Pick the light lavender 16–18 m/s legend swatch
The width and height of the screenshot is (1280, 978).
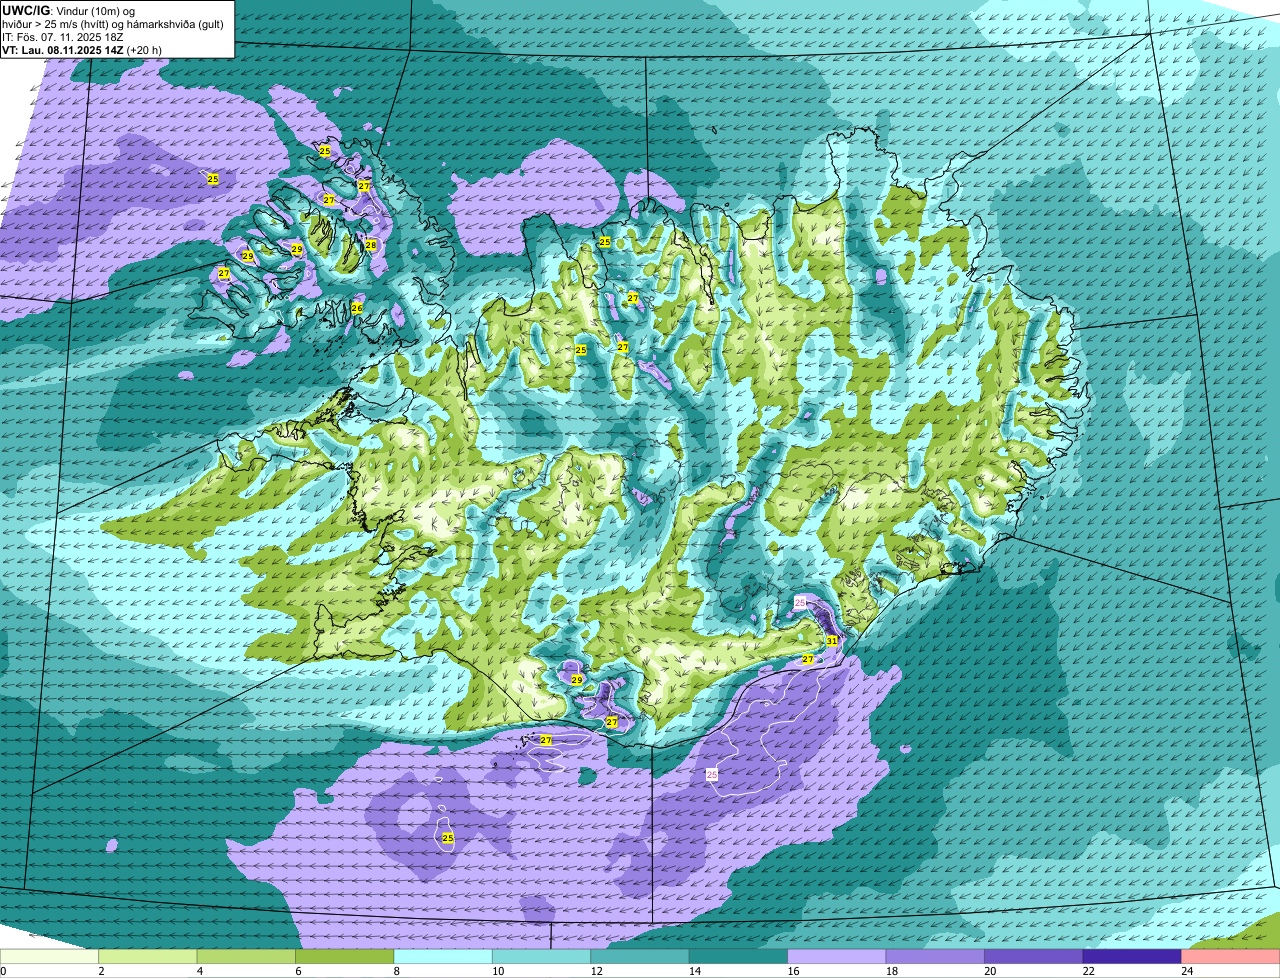pyautogui.click(x=837, y=956)
